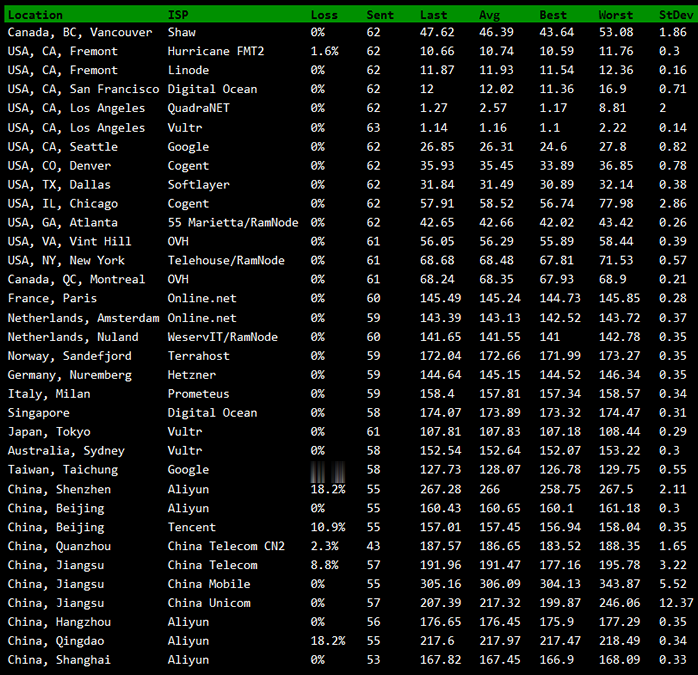The height and width of the screenshot is (675, 698).
Task: Select the Linode ISP entry
Action: [x=188, y=70]
